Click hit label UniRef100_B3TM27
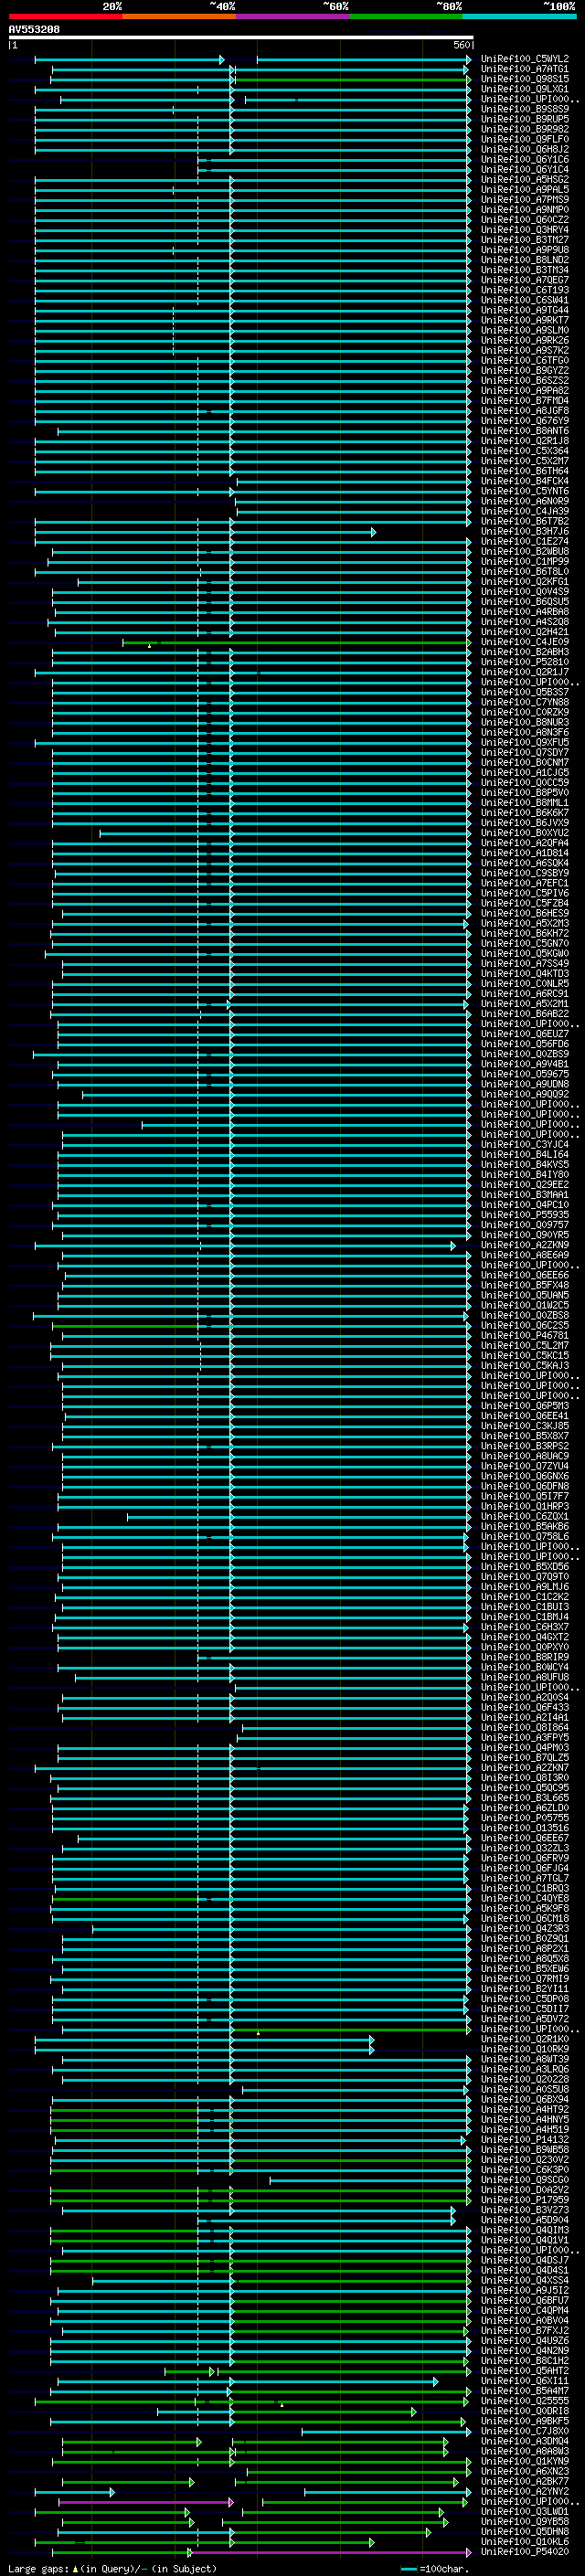Screen dimensions: 585x2576 525,239
